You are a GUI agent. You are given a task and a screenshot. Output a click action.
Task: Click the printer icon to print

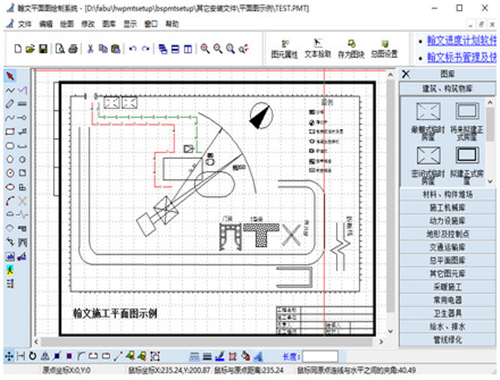73,49
